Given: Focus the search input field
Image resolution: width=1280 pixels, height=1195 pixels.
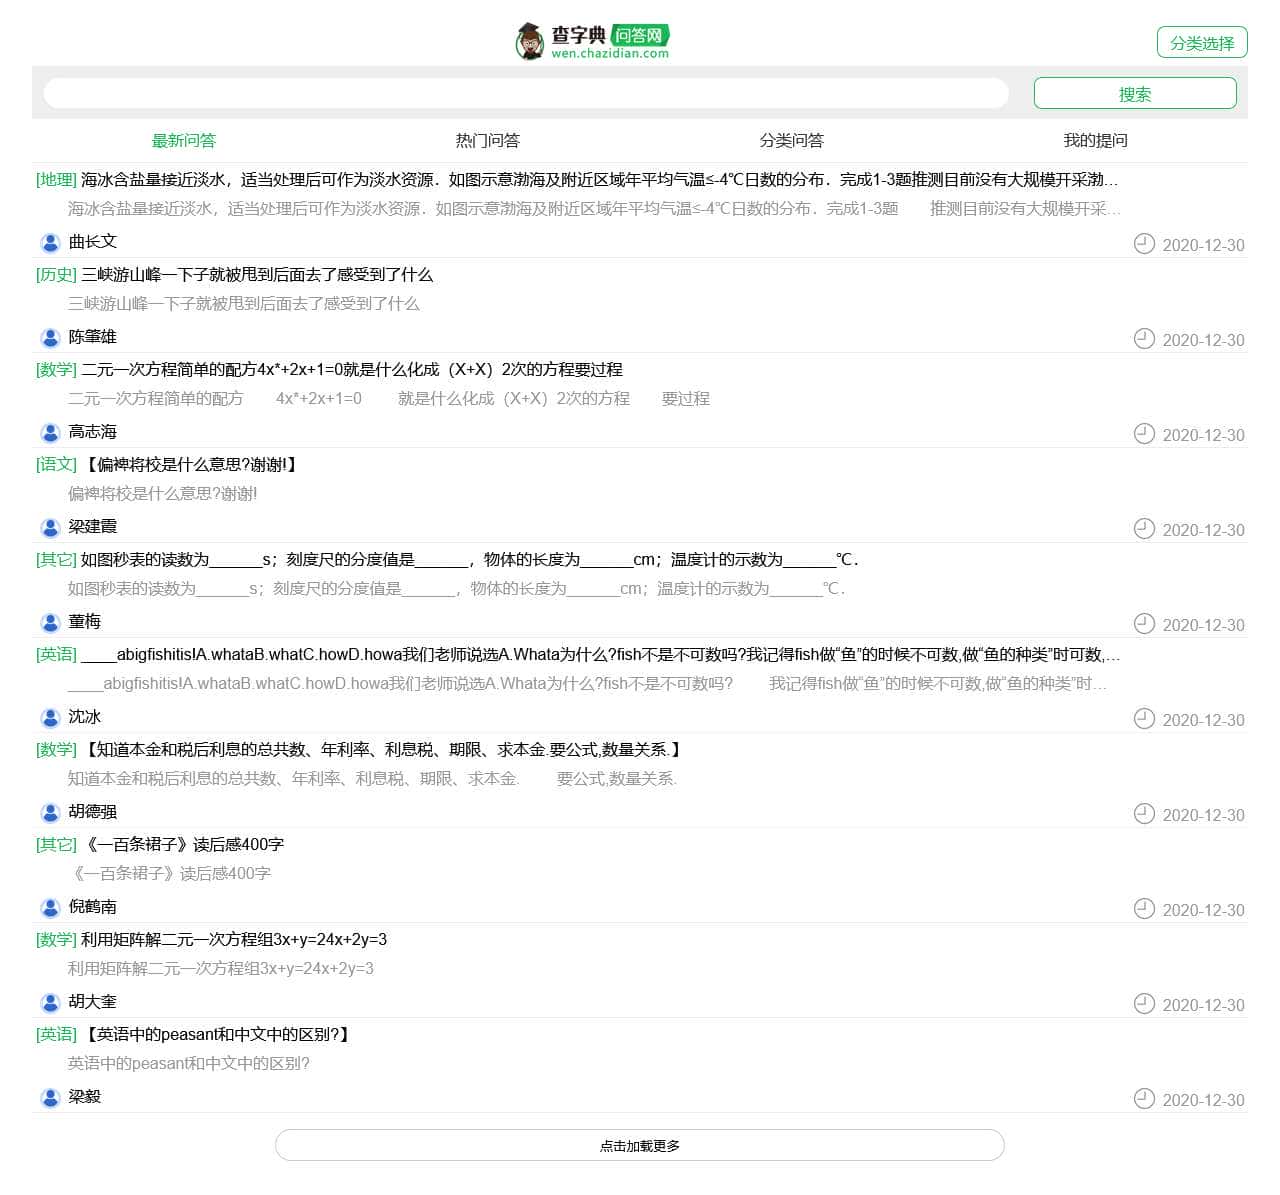Looking at the screenshot, I should click(x=525, y=93).
